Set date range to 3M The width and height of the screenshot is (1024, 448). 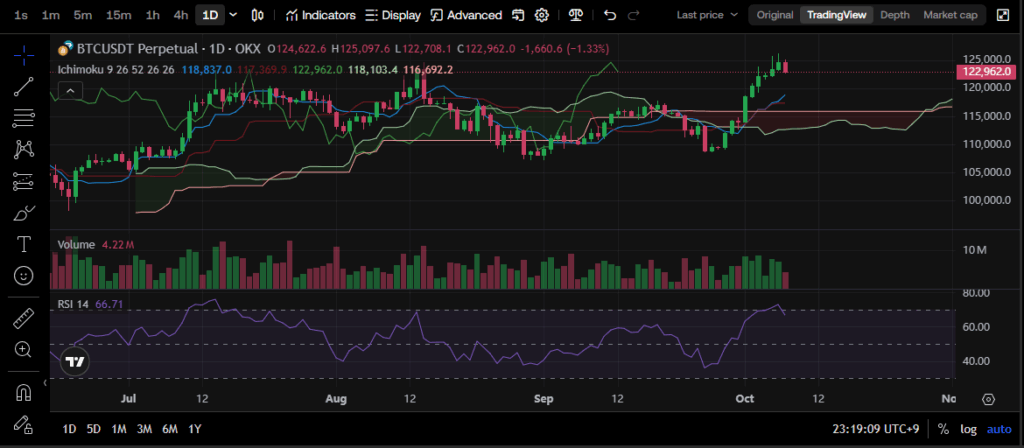pos(144,429)
